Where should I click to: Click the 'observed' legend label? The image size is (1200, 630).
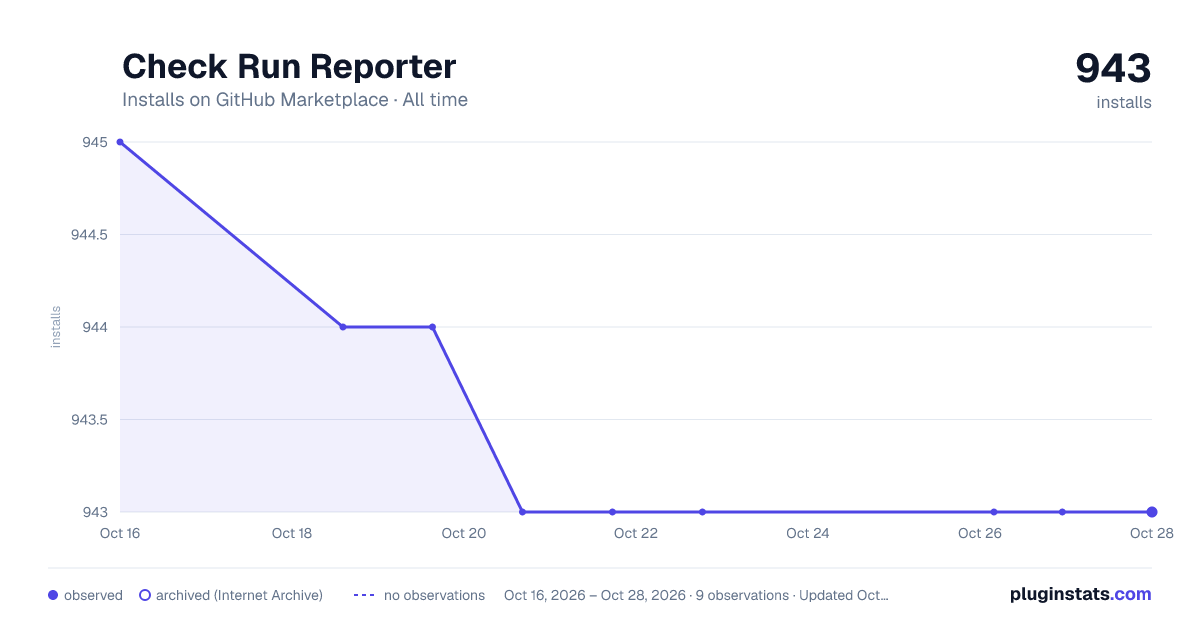93,595
